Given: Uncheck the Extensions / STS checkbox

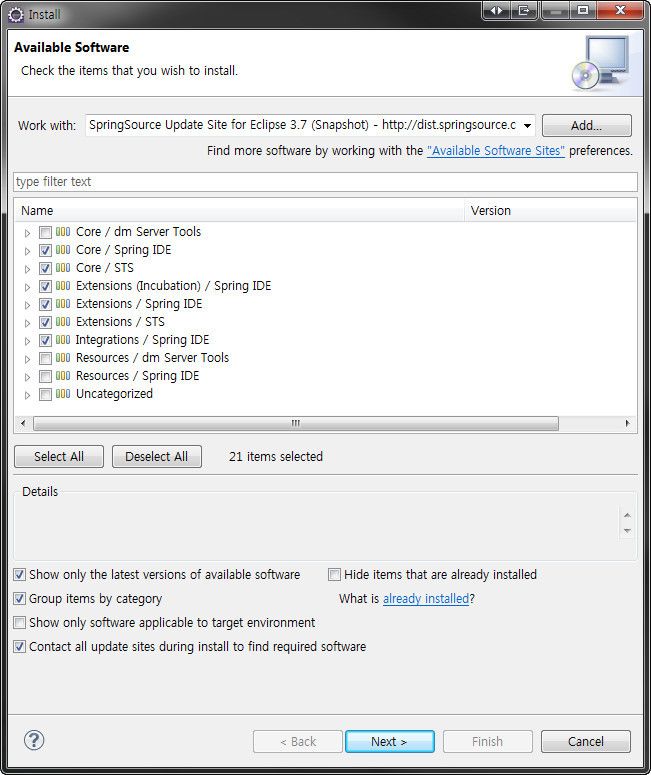Looking at the screenshot, I should pos(45,322).
